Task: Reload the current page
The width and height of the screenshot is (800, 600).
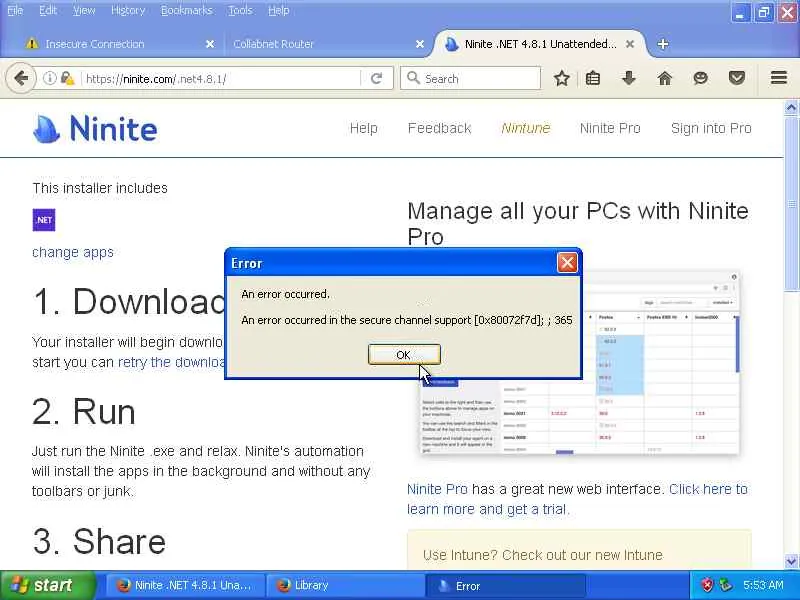Action: pos(377,79)
